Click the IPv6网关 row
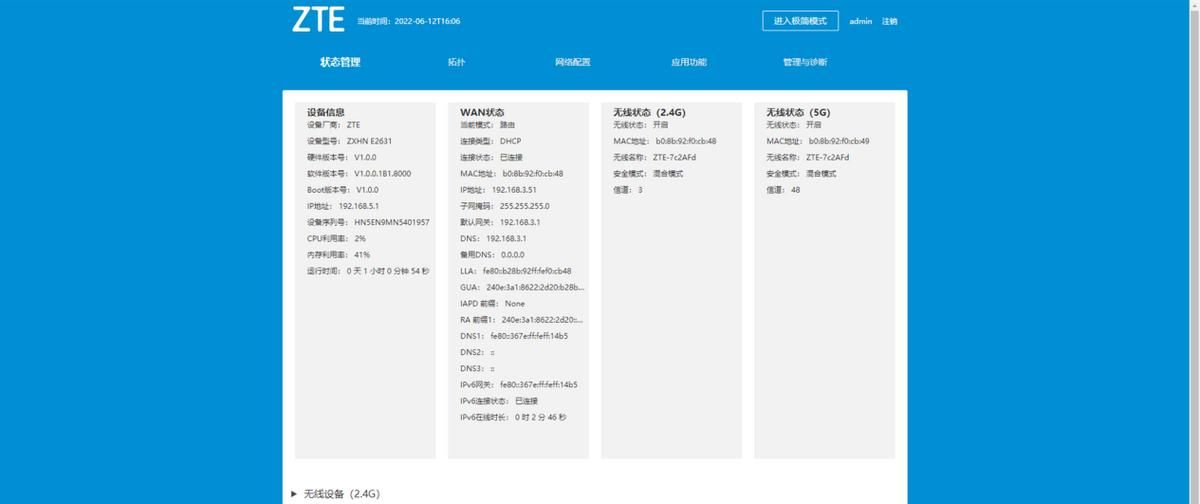Screen dimensions: 1200x504 point(519,384)
